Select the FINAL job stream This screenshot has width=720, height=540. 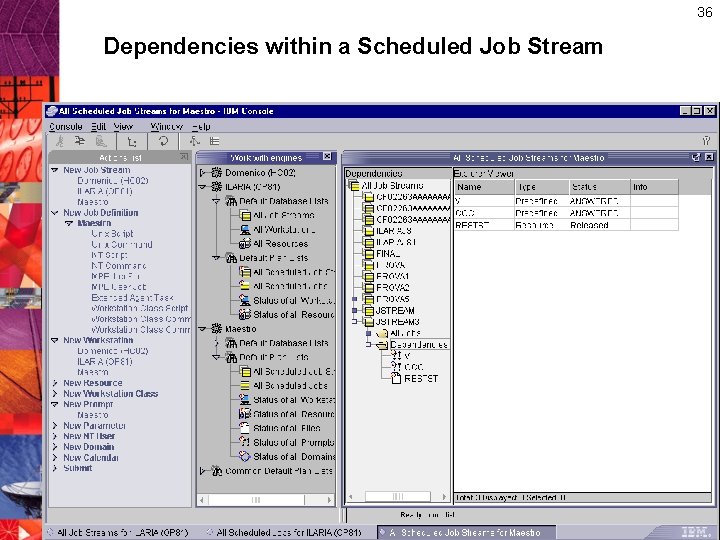click(x=388, y=253)
